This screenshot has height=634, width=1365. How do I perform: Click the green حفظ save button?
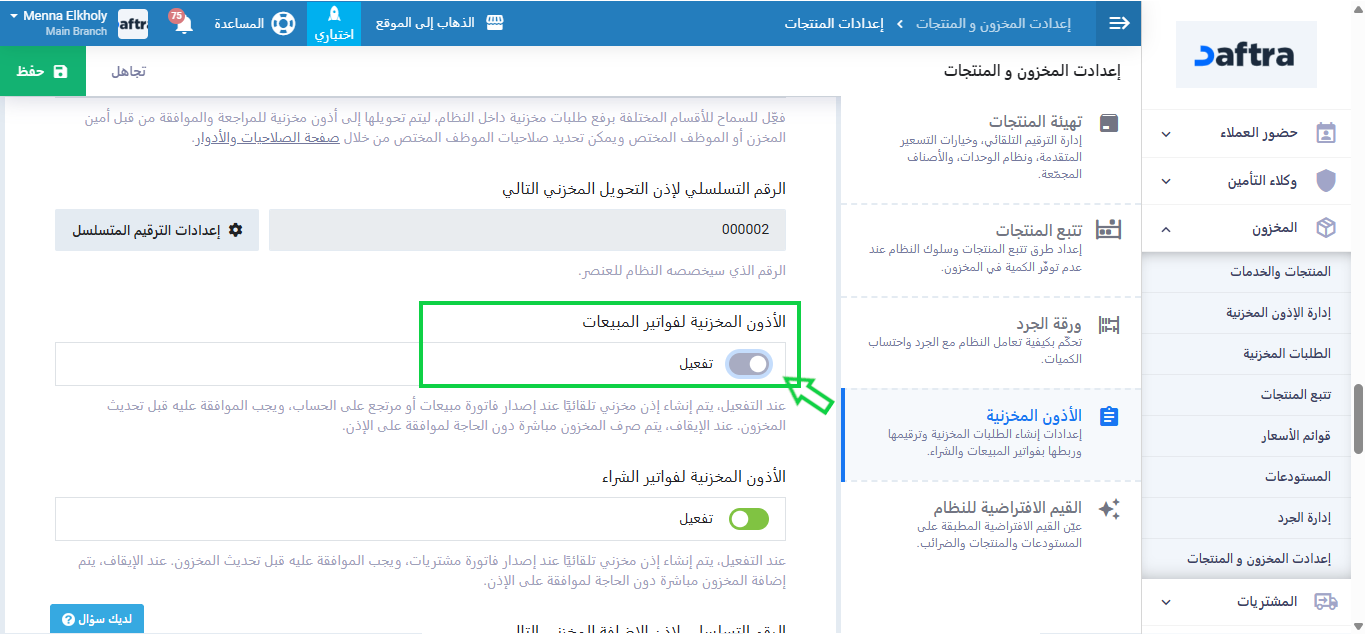pyautogui.click(x=43, y=71)
